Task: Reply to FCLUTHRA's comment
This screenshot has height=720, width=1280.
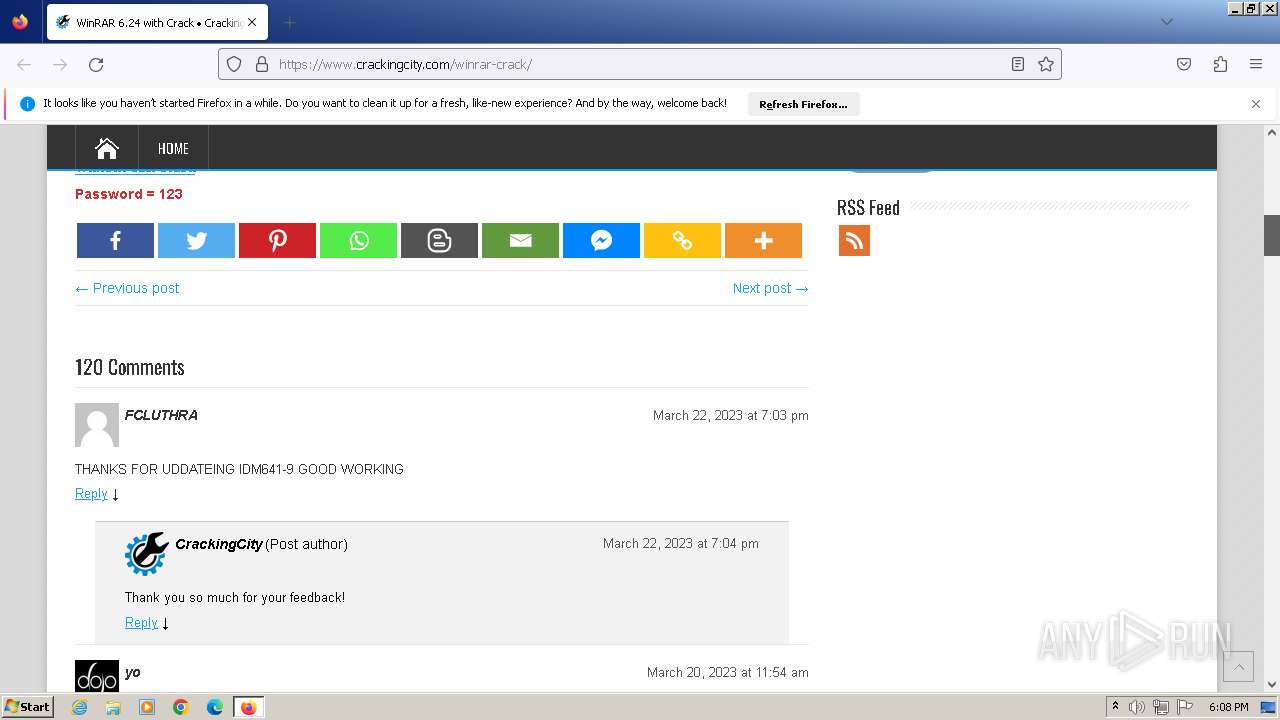Action: pyautogui.click(x=91, y=494)
